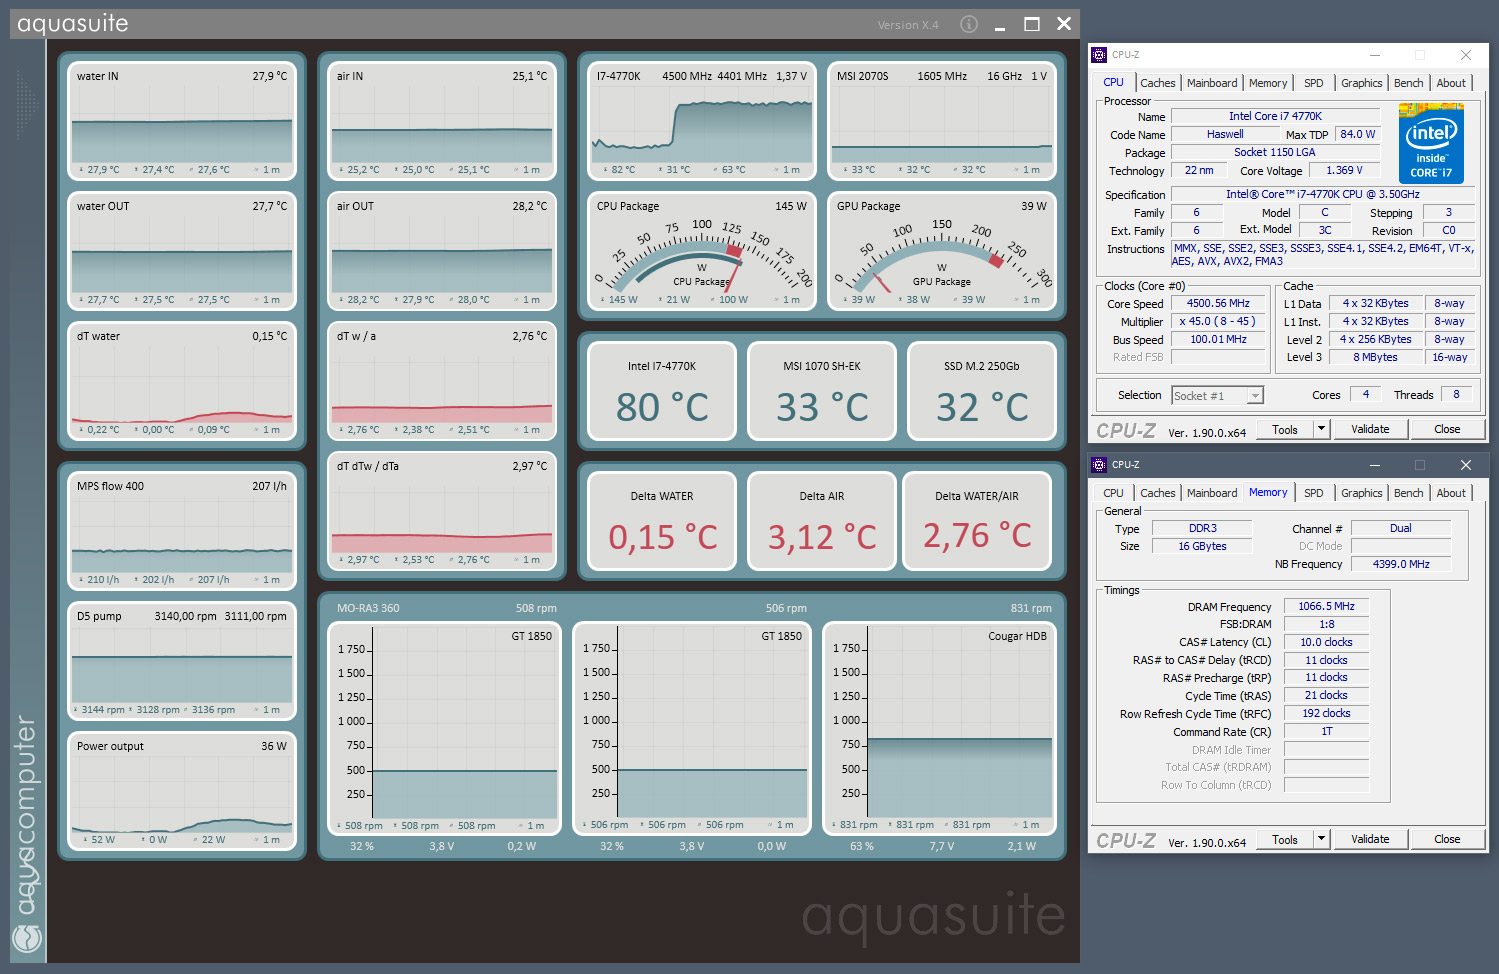Click the MPS flow 400 chart
This screenshot has width=1499, height=974.
(182, 532)
